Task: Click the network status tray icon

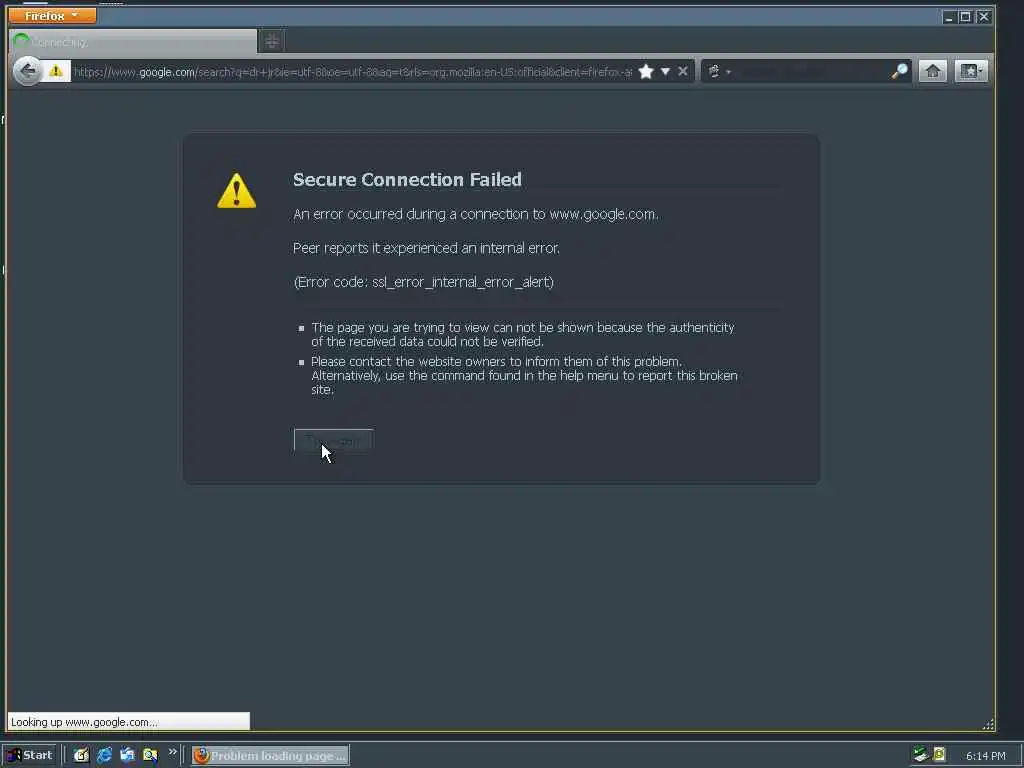Action: tap(921, 755)
